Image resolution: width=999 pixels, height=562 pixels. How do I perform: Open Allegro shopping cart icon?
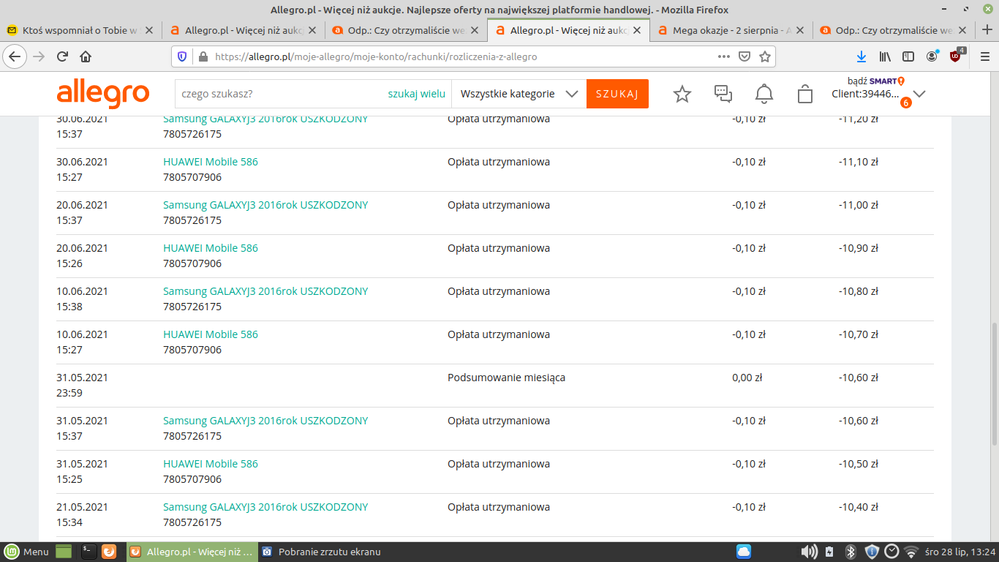tap(805, 94)
